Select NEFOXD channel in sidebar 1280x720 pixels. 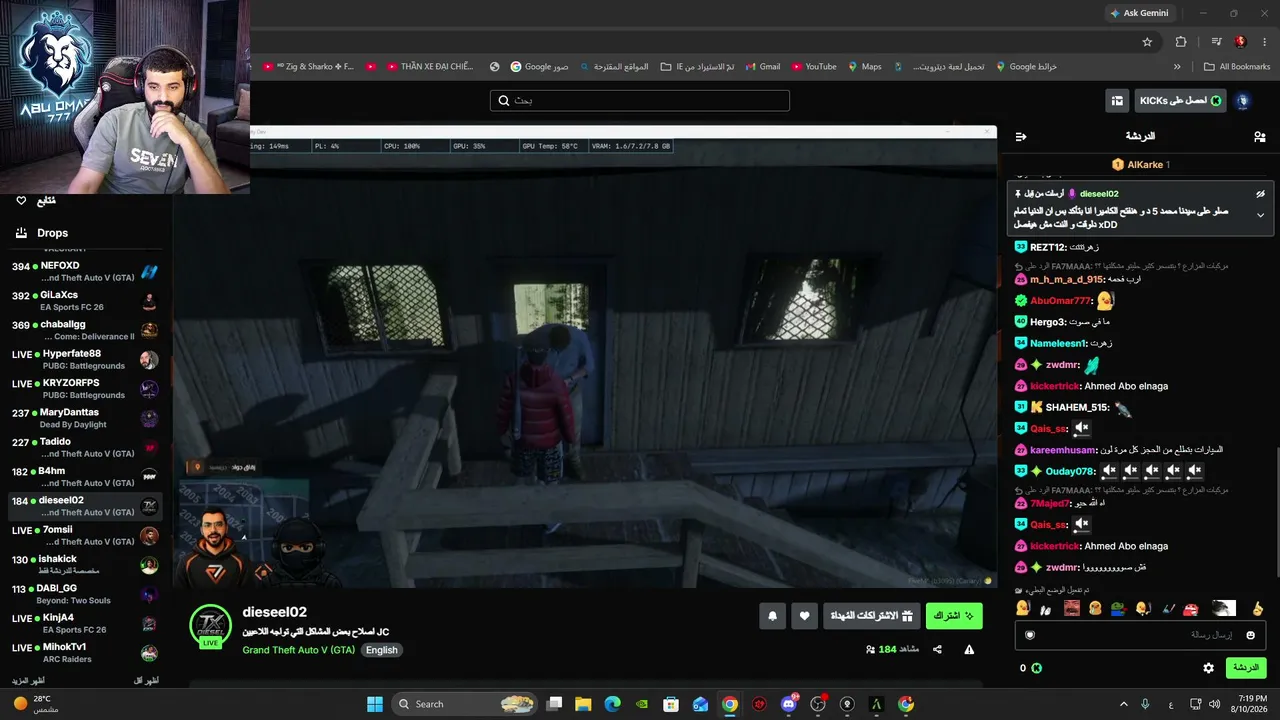coord(84,272)
